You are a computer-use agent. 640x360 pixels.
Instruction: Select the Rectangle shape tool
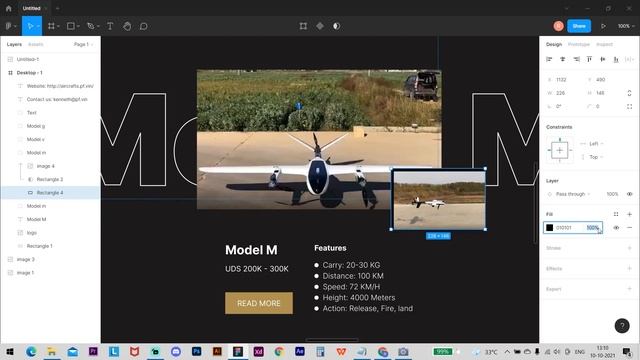coord(71,26)
